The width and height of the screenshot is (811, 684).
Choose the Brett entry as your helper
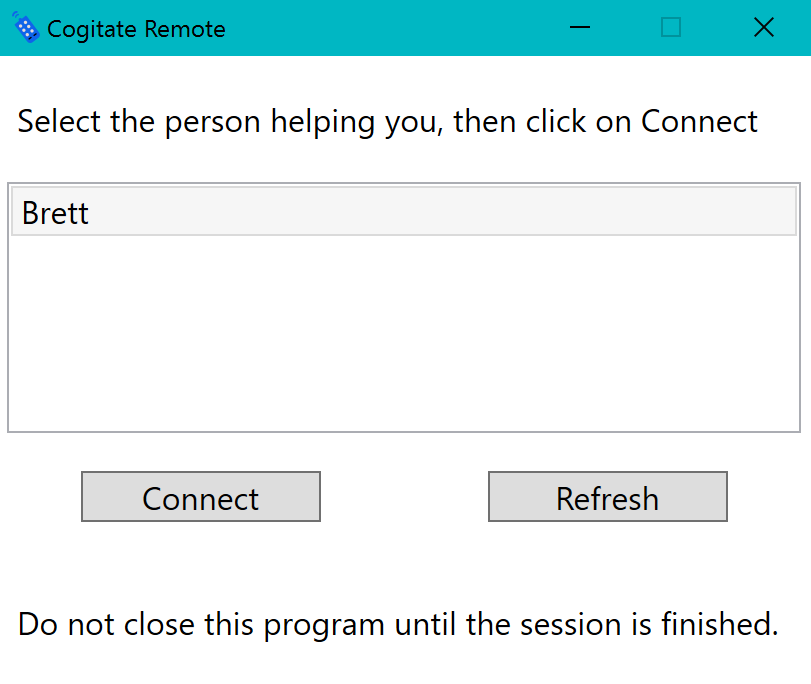[404, 212]
